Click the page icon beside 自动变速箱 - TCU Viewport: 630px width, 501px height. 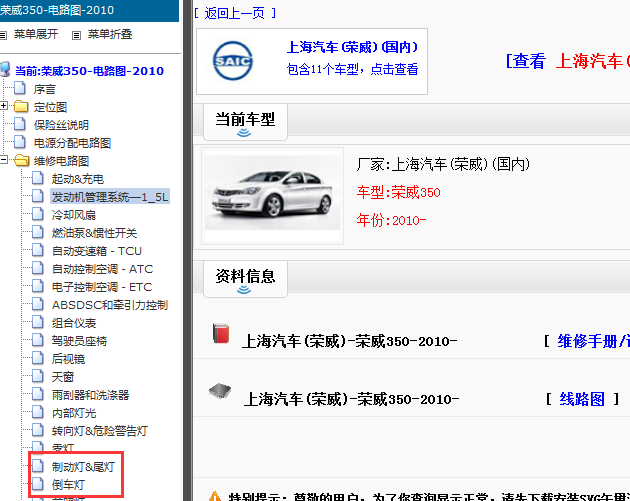tap(38, 250)
